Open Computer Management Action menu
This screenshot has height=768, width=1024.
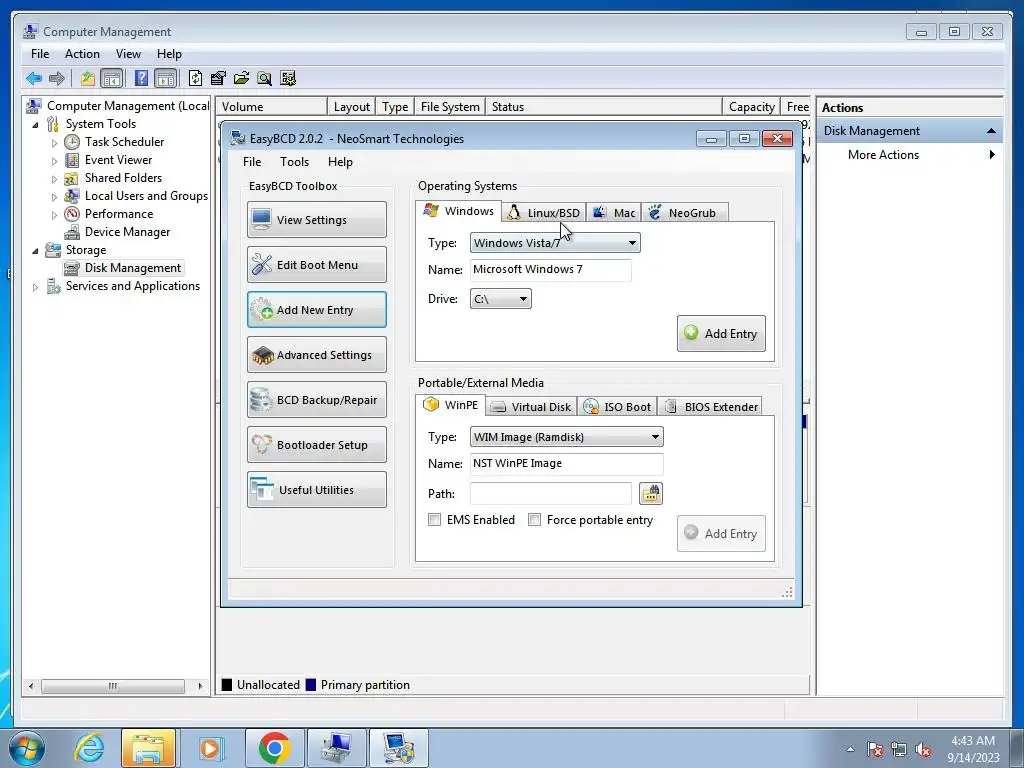pyautogui.click(x=82, y=54)
